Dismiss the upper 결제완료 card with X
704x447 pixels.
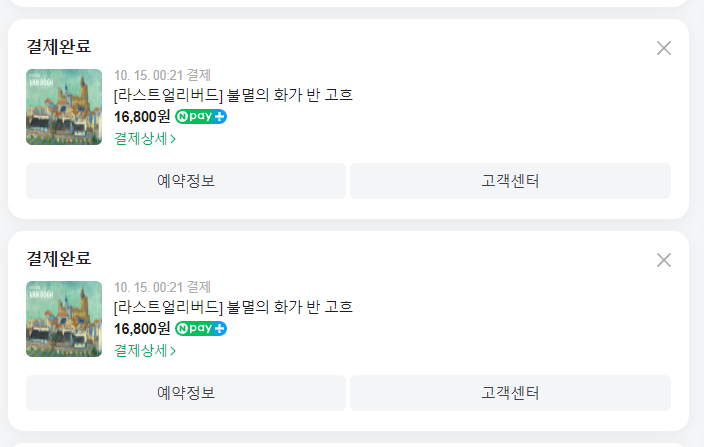(664, 48)
